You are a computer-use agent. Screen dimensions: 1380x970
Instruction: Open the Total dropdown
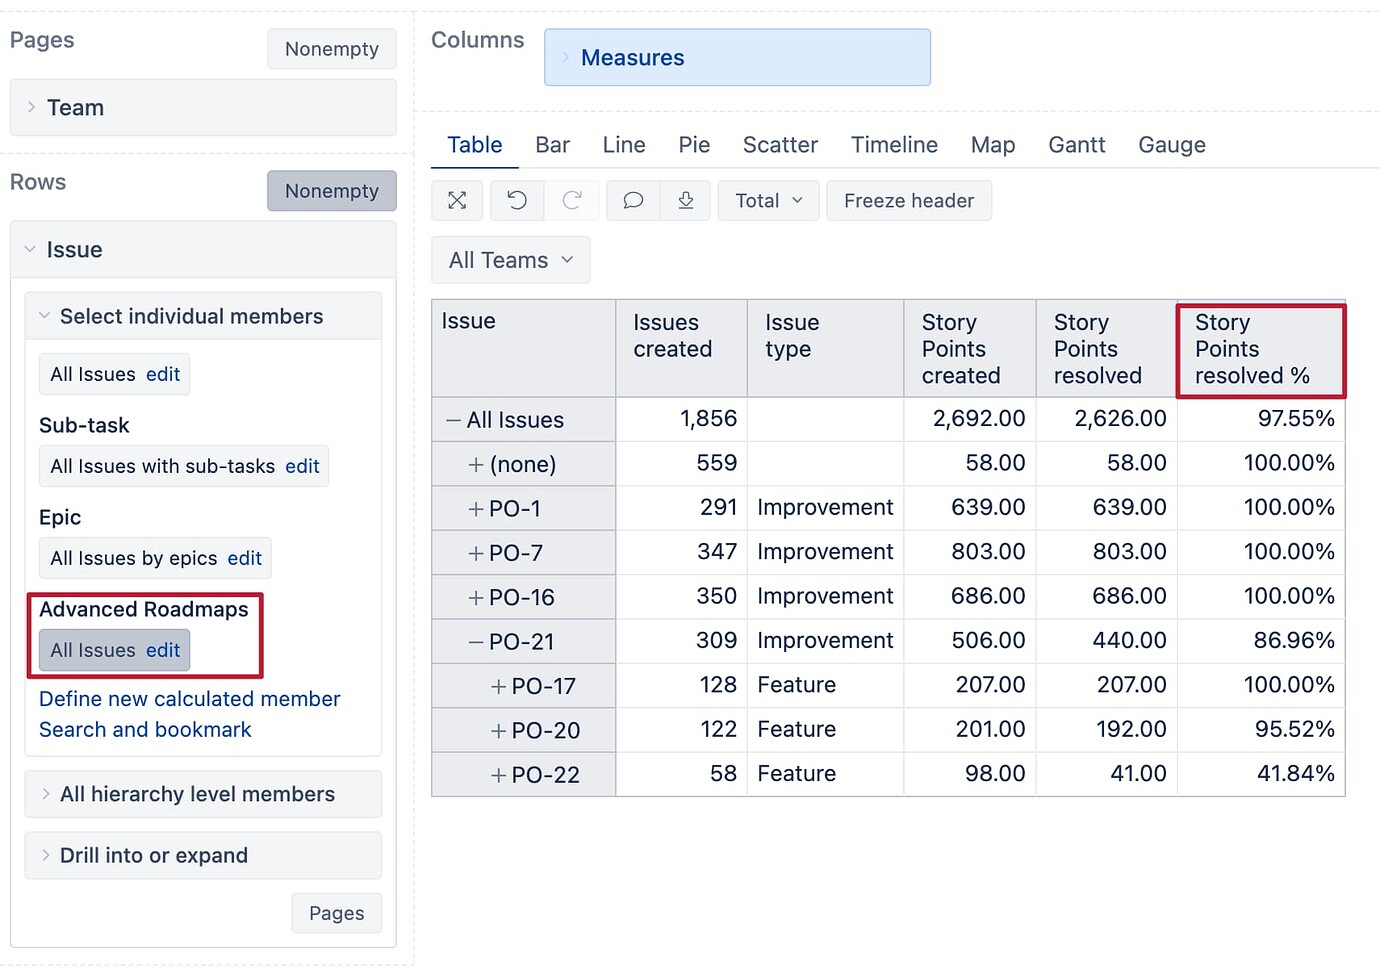click(x=768, y=201)
